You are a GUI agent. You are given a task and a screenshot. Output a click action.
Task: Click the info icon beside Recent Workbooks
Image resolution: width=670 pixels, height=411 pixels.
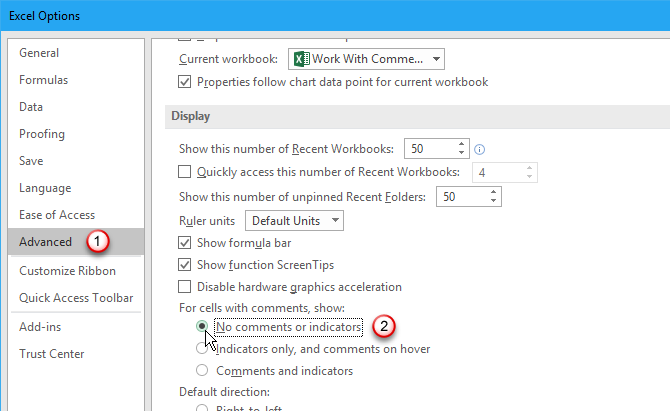point(480,149)
